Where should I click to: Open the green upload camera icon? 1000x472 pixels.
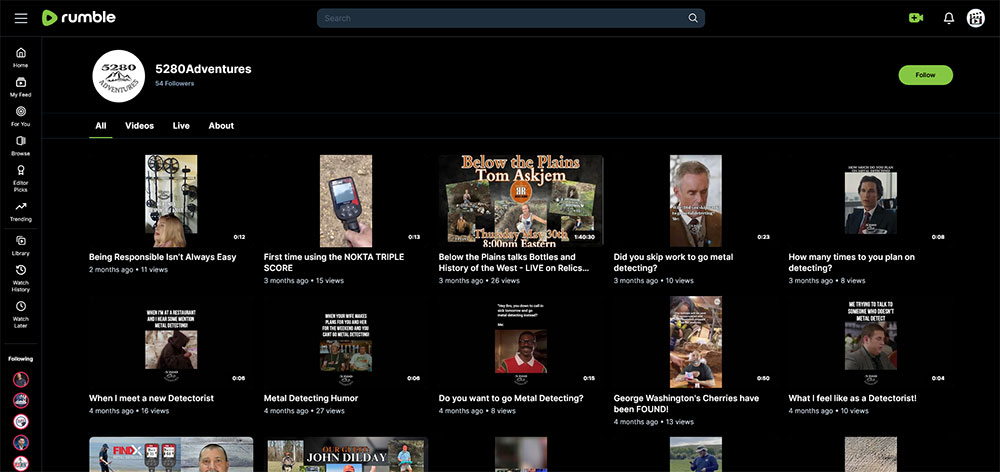click(x=916, y=18)
